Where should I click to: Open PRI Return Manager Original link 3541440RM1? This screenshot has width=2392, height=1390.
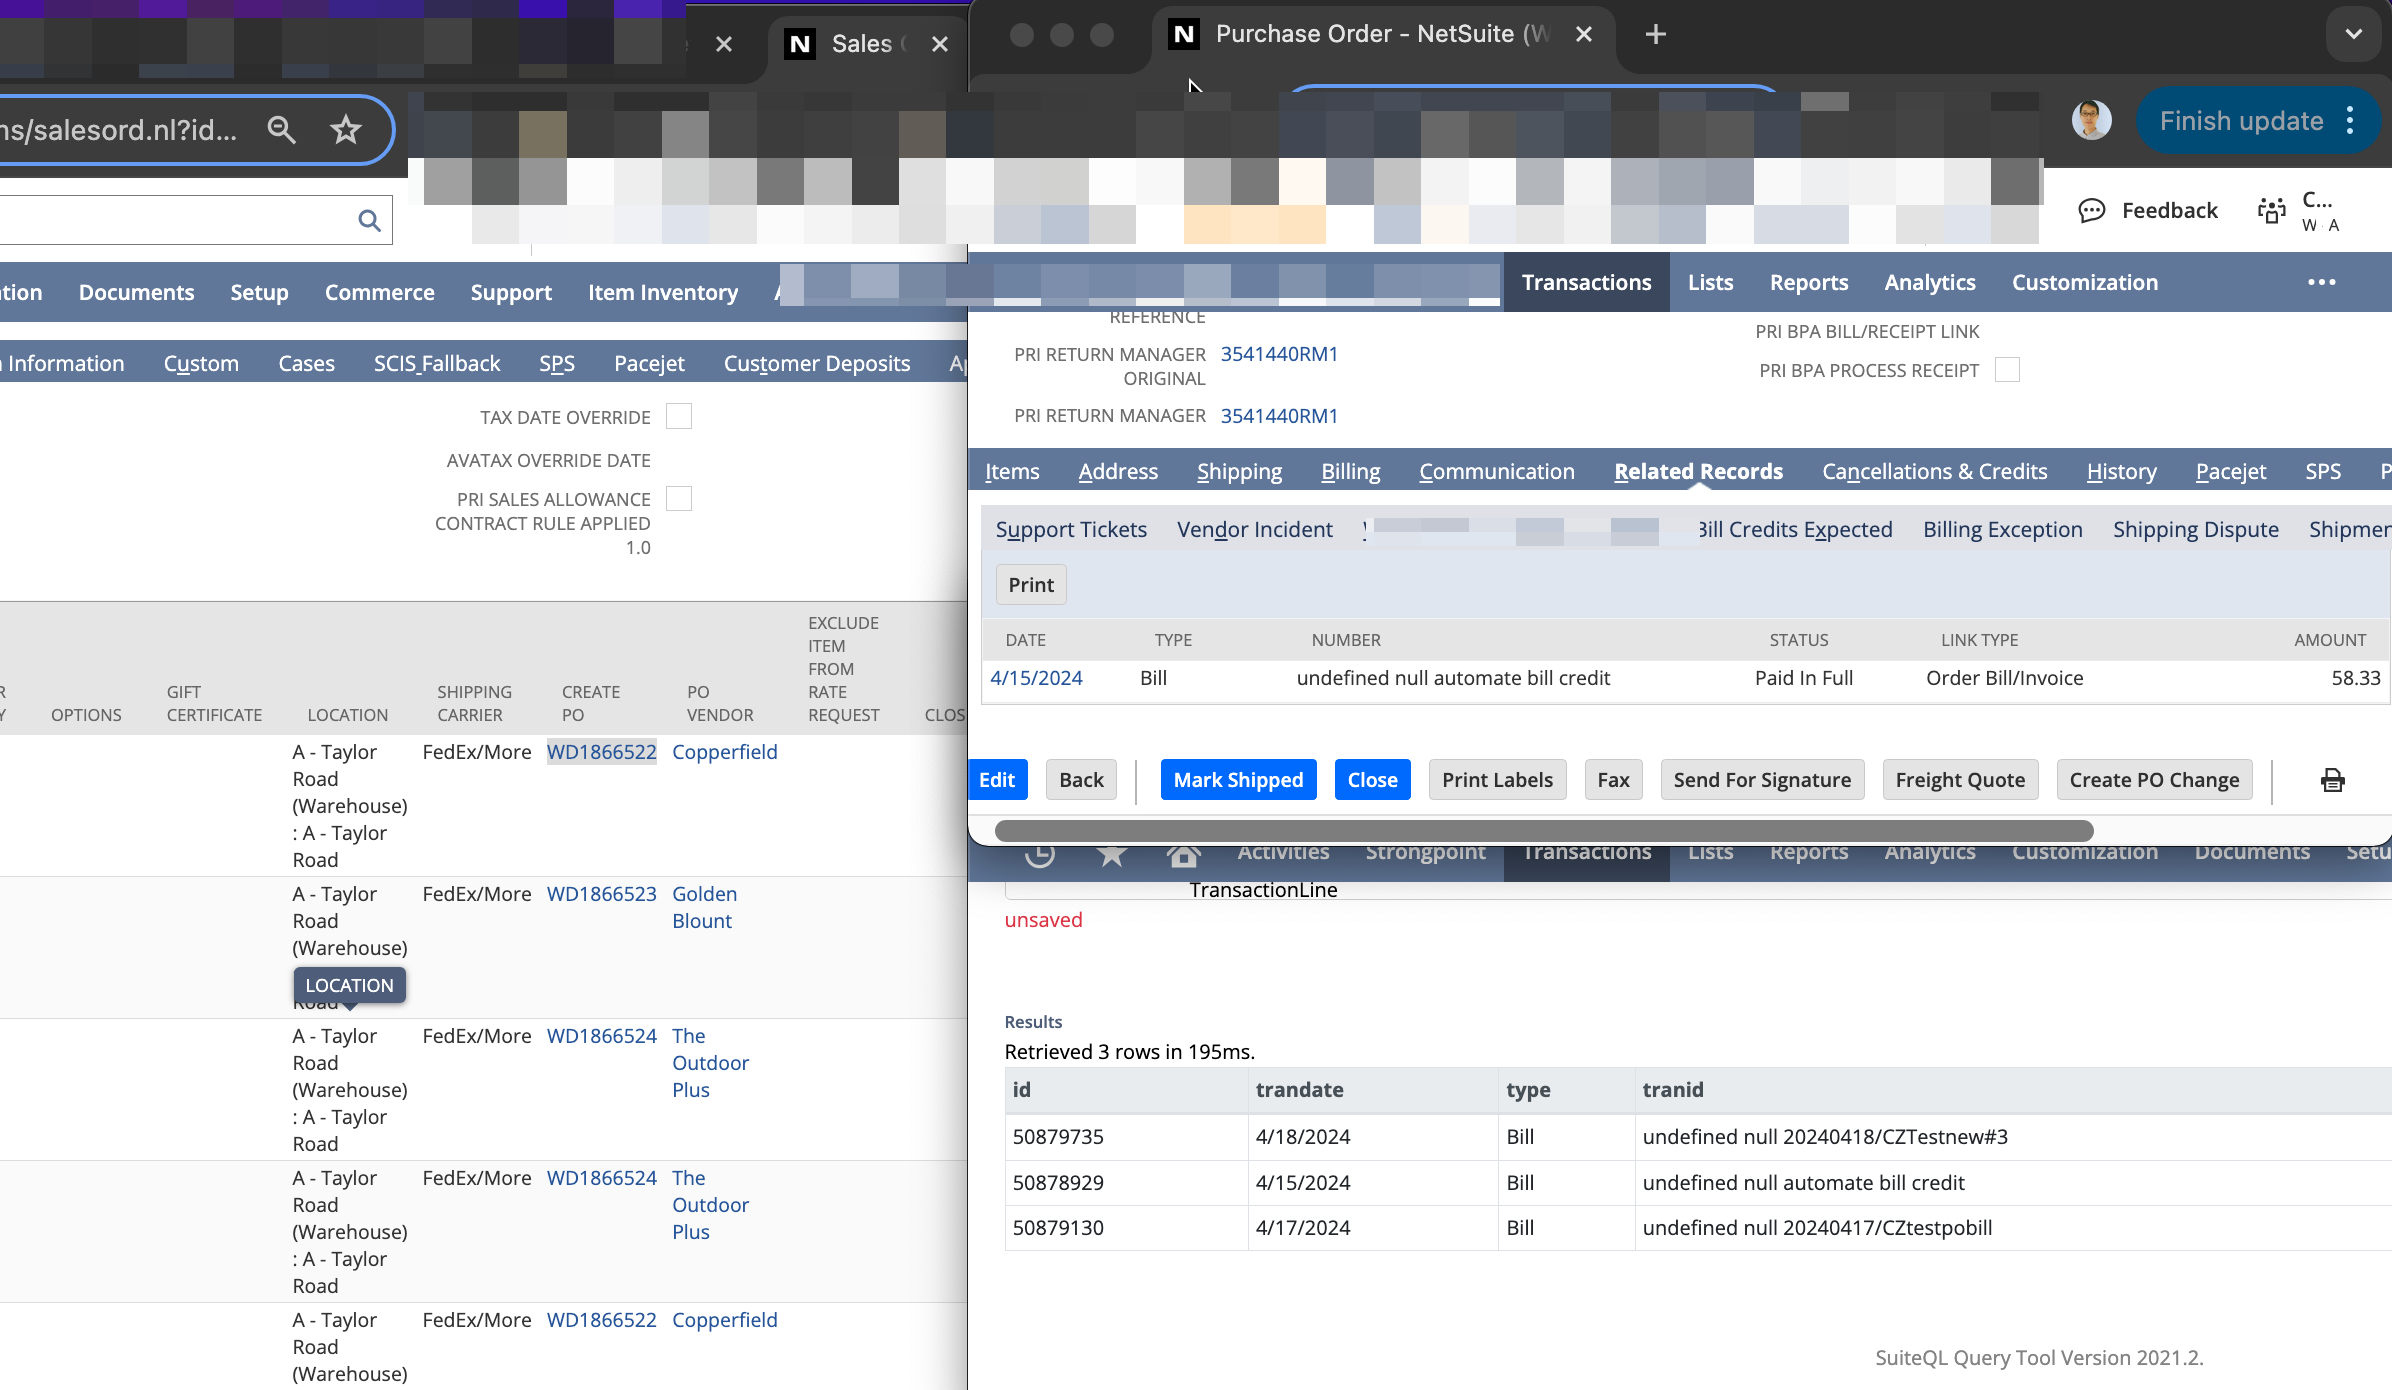point(1279,354)
